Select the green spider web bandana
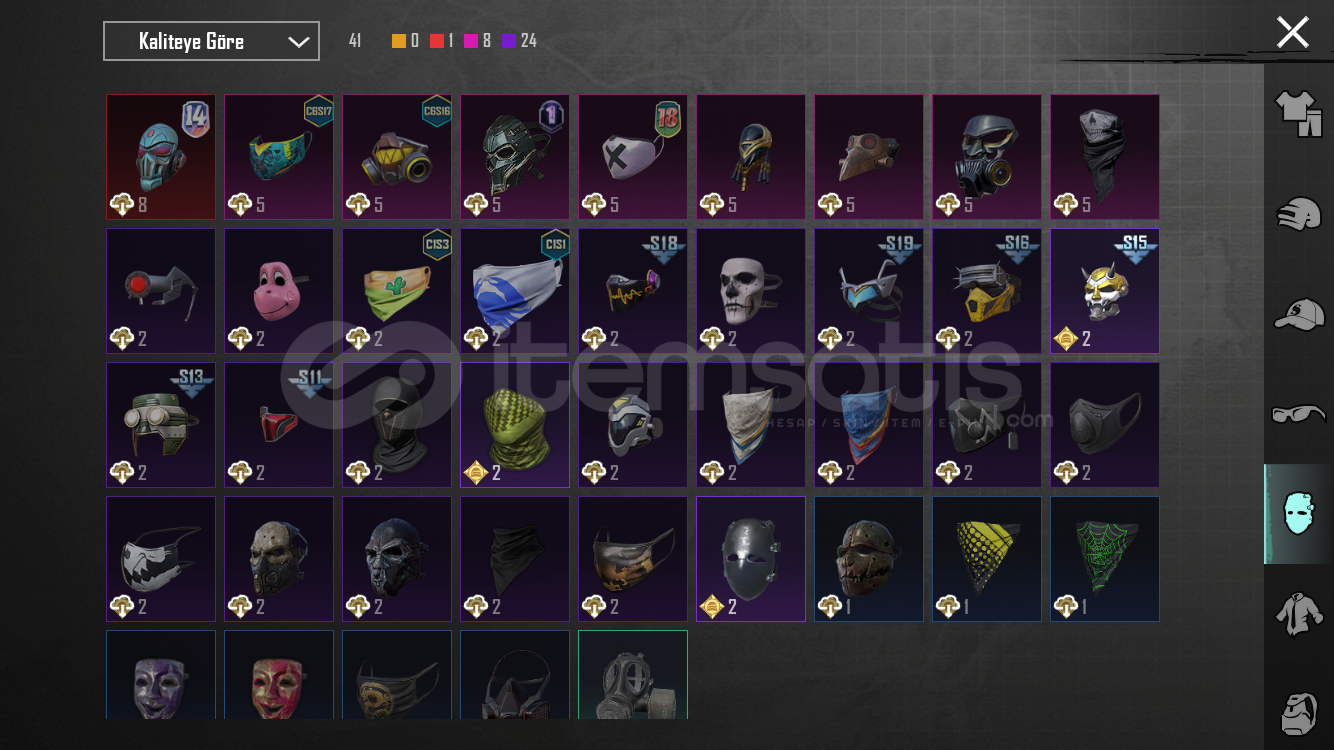The width and height of the screenshot is (1334, 750). click(x=1105, y=559)
